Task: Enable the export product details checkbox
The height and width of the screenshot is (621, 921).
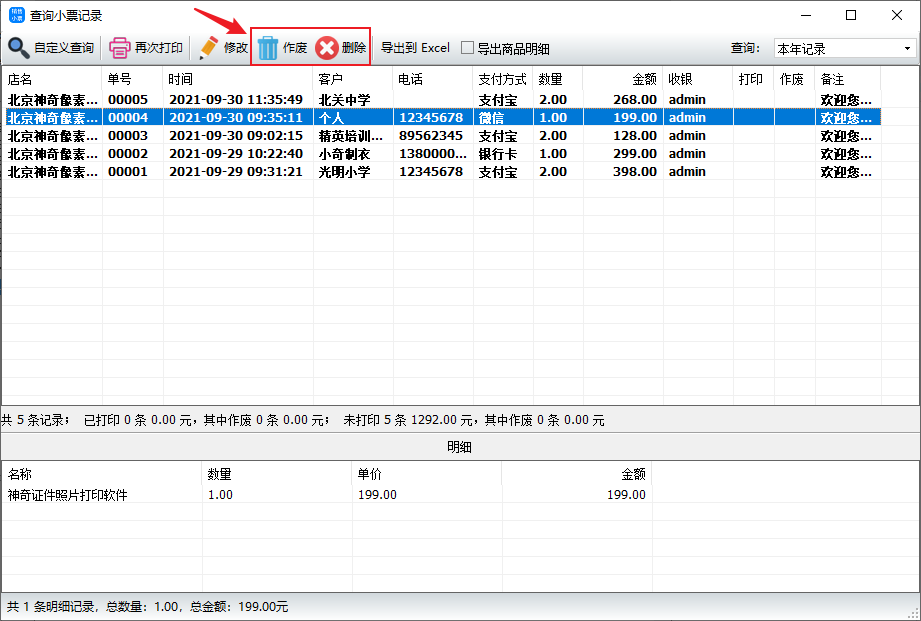Action: [467, 49]
